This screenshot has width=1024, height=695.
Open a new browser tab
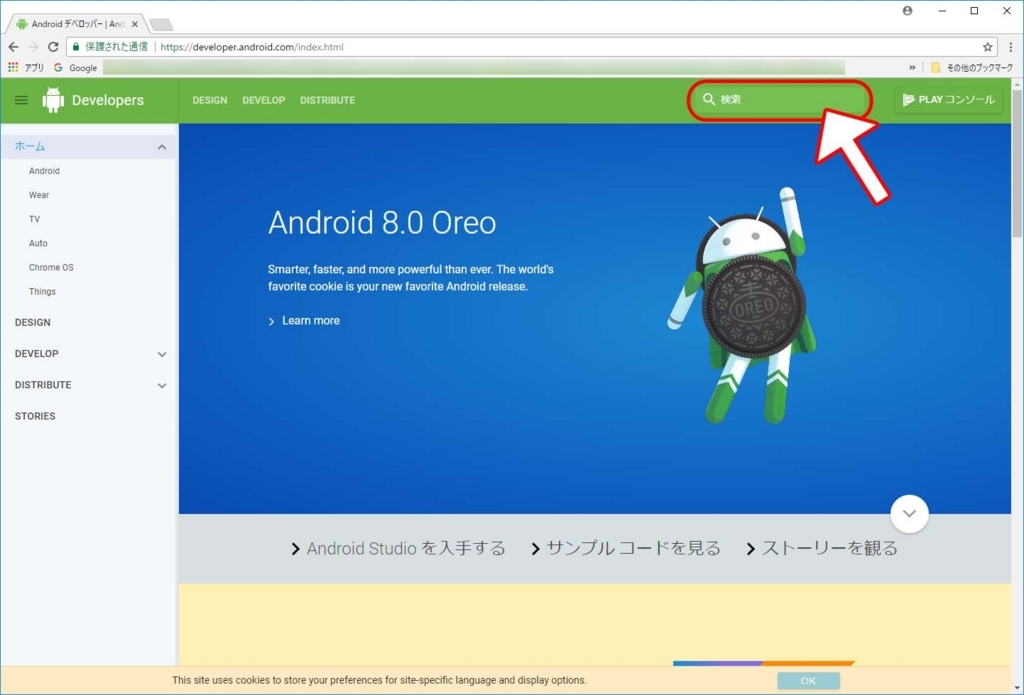tap(161, 25)
